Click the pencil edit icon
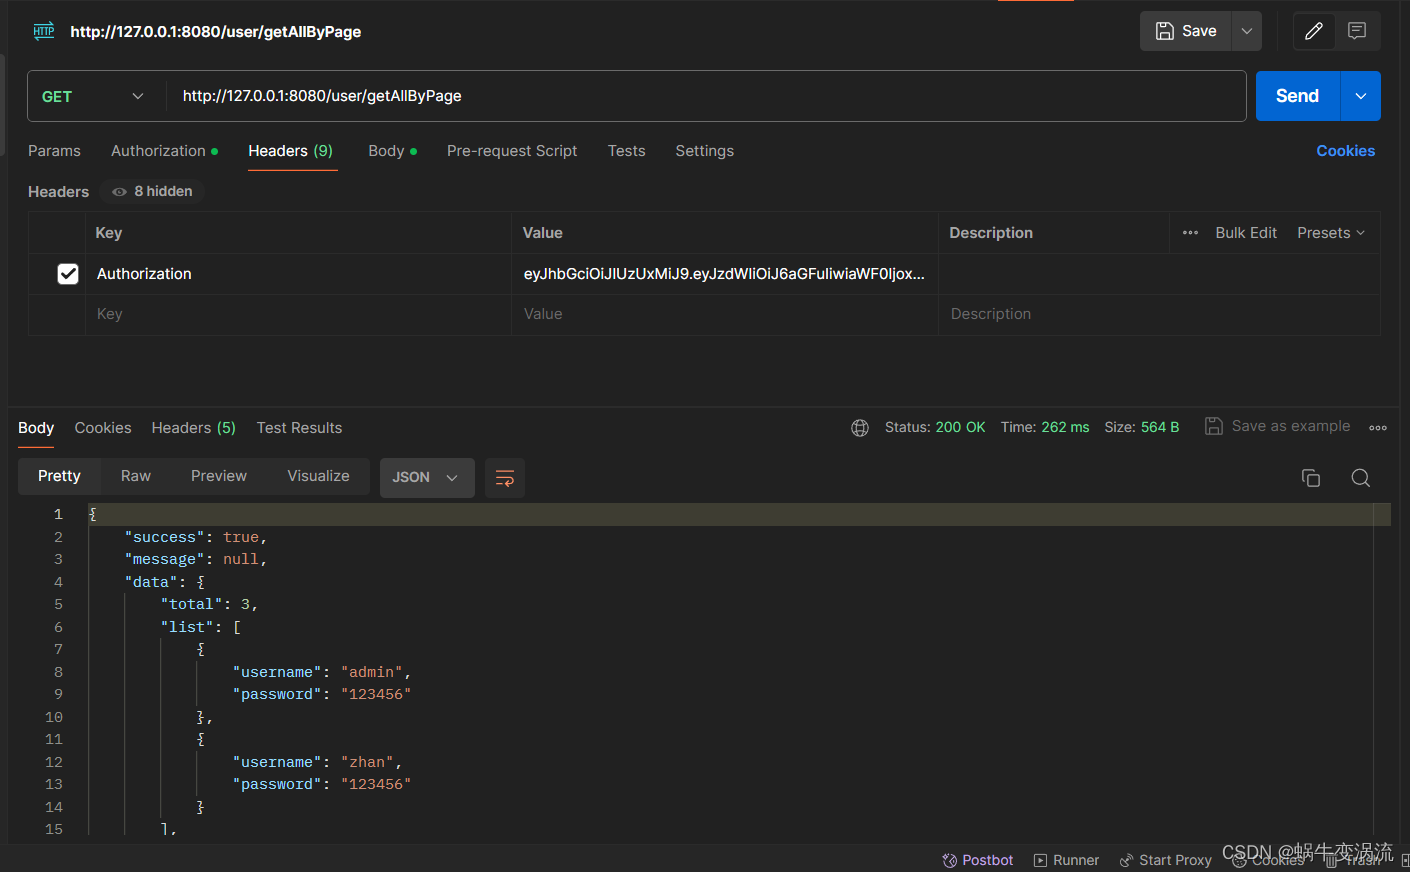 [x=1314, y=31]
